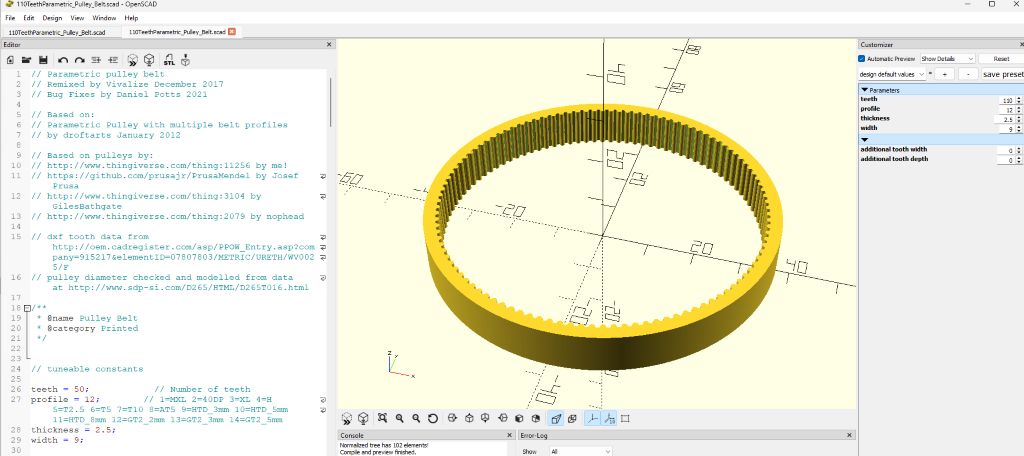
Task: Close the active scad file tab
Action: click(232, 31)
